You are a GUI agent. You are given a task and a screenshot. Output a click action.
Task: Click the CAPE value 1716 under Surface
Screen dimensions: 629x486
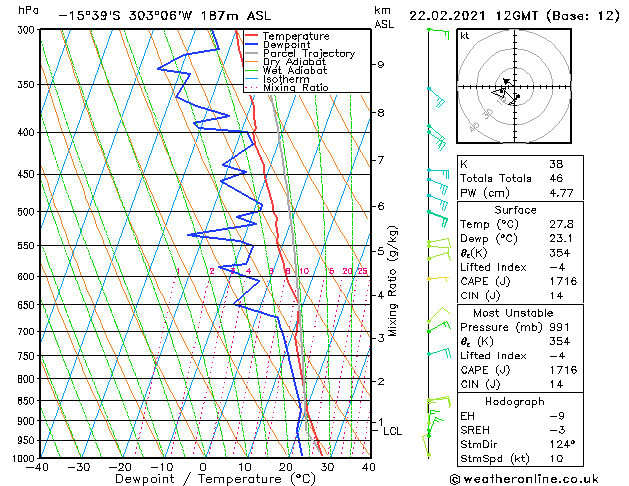pos(563,281)
